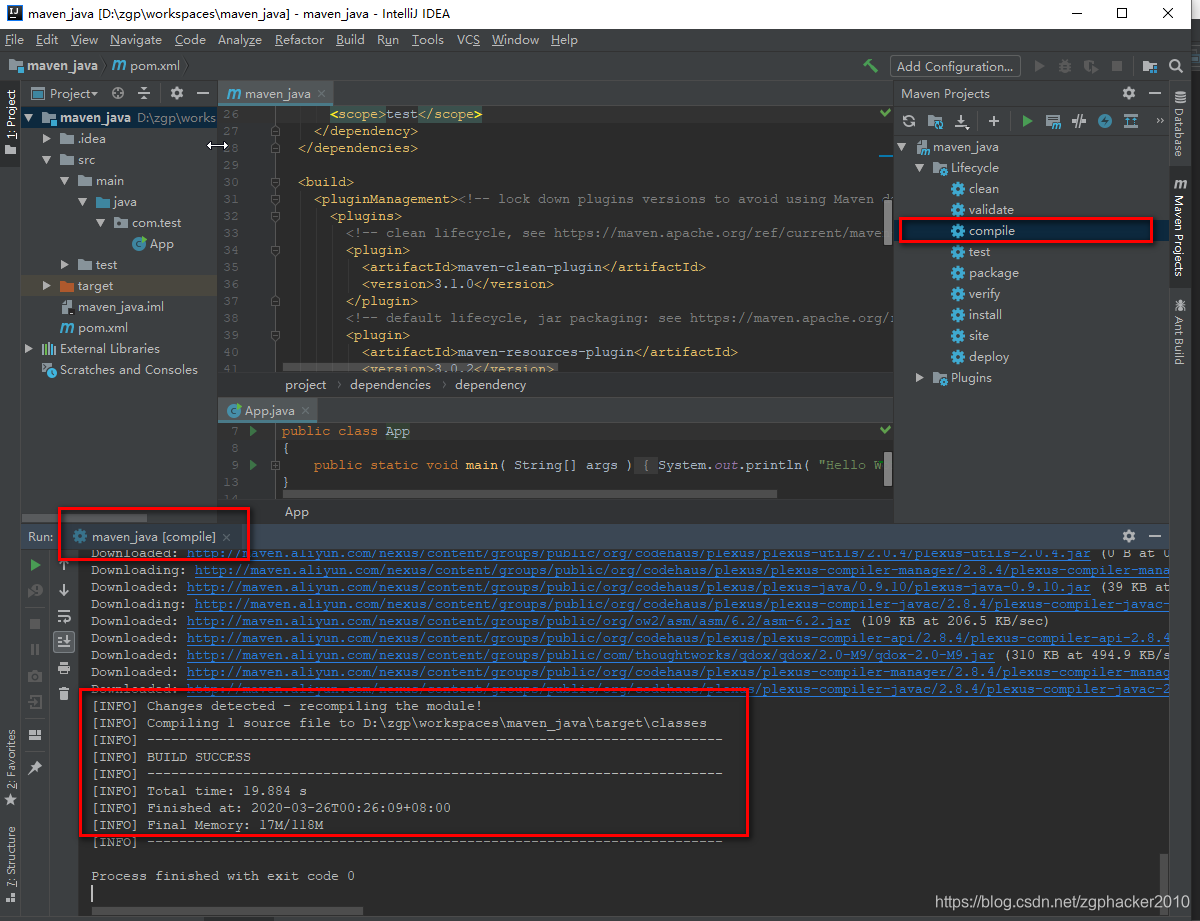Viewport: 1200px width, 921px height.
Task: Select the package lifecycle goal
Action: pos(993,273)
